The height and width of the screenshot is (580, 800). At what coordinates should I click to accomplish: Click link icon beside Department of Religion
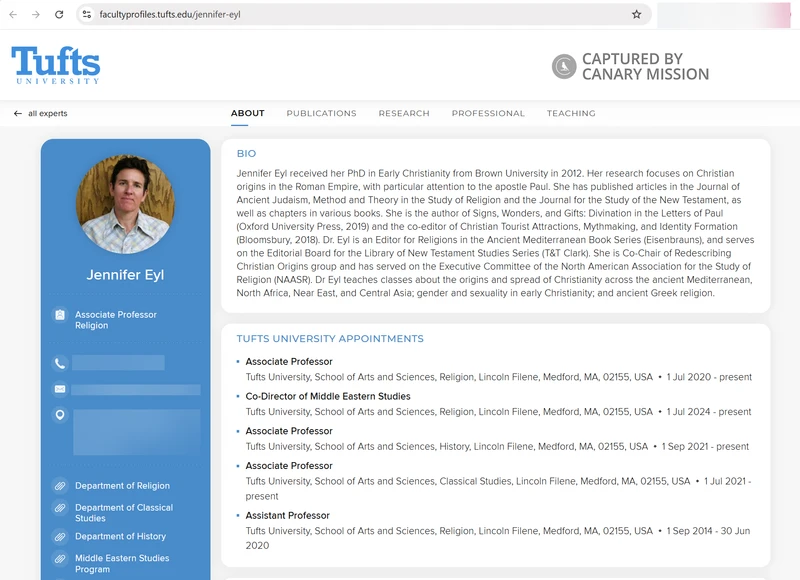[x=60, y=486]
